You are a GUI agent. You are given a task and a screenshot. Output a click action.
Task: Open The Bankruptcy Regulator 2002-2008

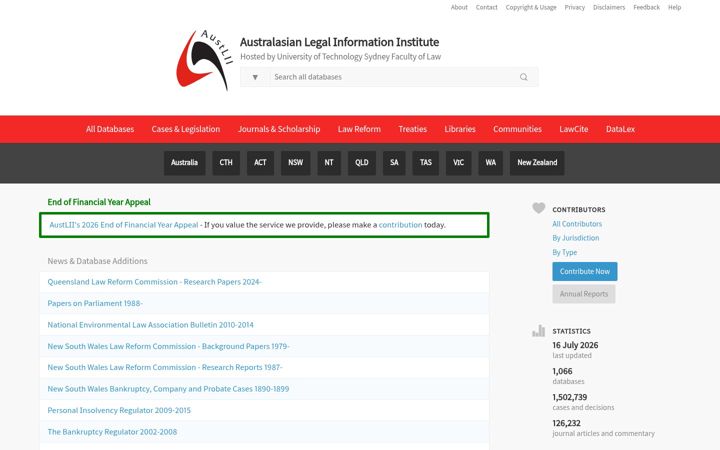click(x=112, y=432)
